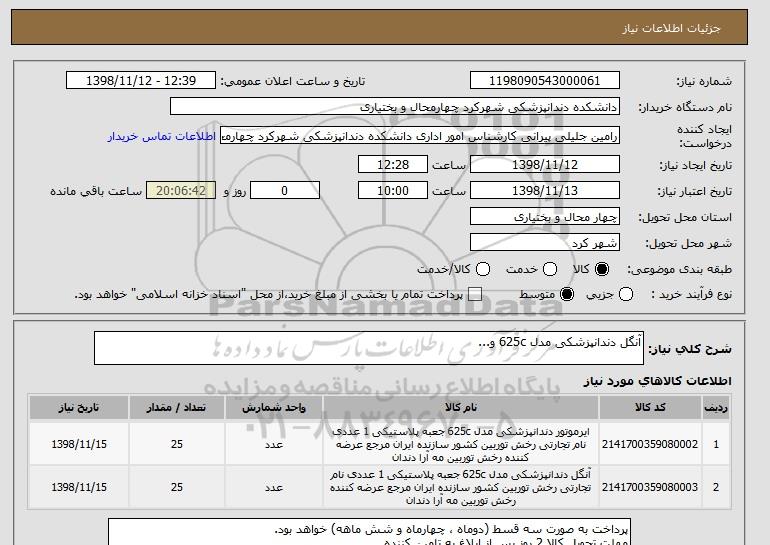This screenshot has width=770, height=545.
Task: Select the ایرموتور دندانپزشکی product name cell
Action: (x=461, y=444)
